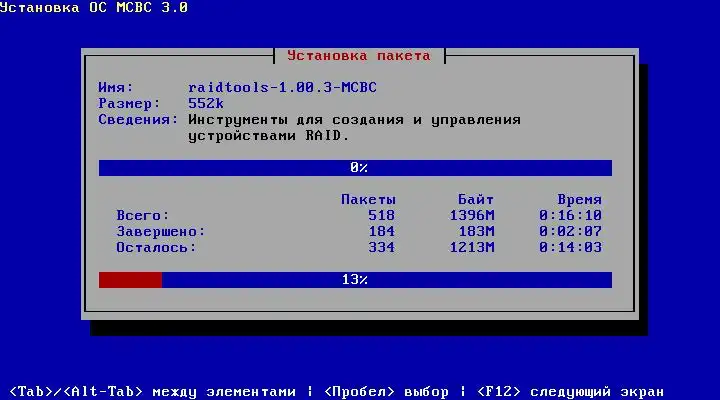The height and width of the screenshot is (400, 720).
Task: Click the 'Байт' column header
Action: tap(476, 199)
